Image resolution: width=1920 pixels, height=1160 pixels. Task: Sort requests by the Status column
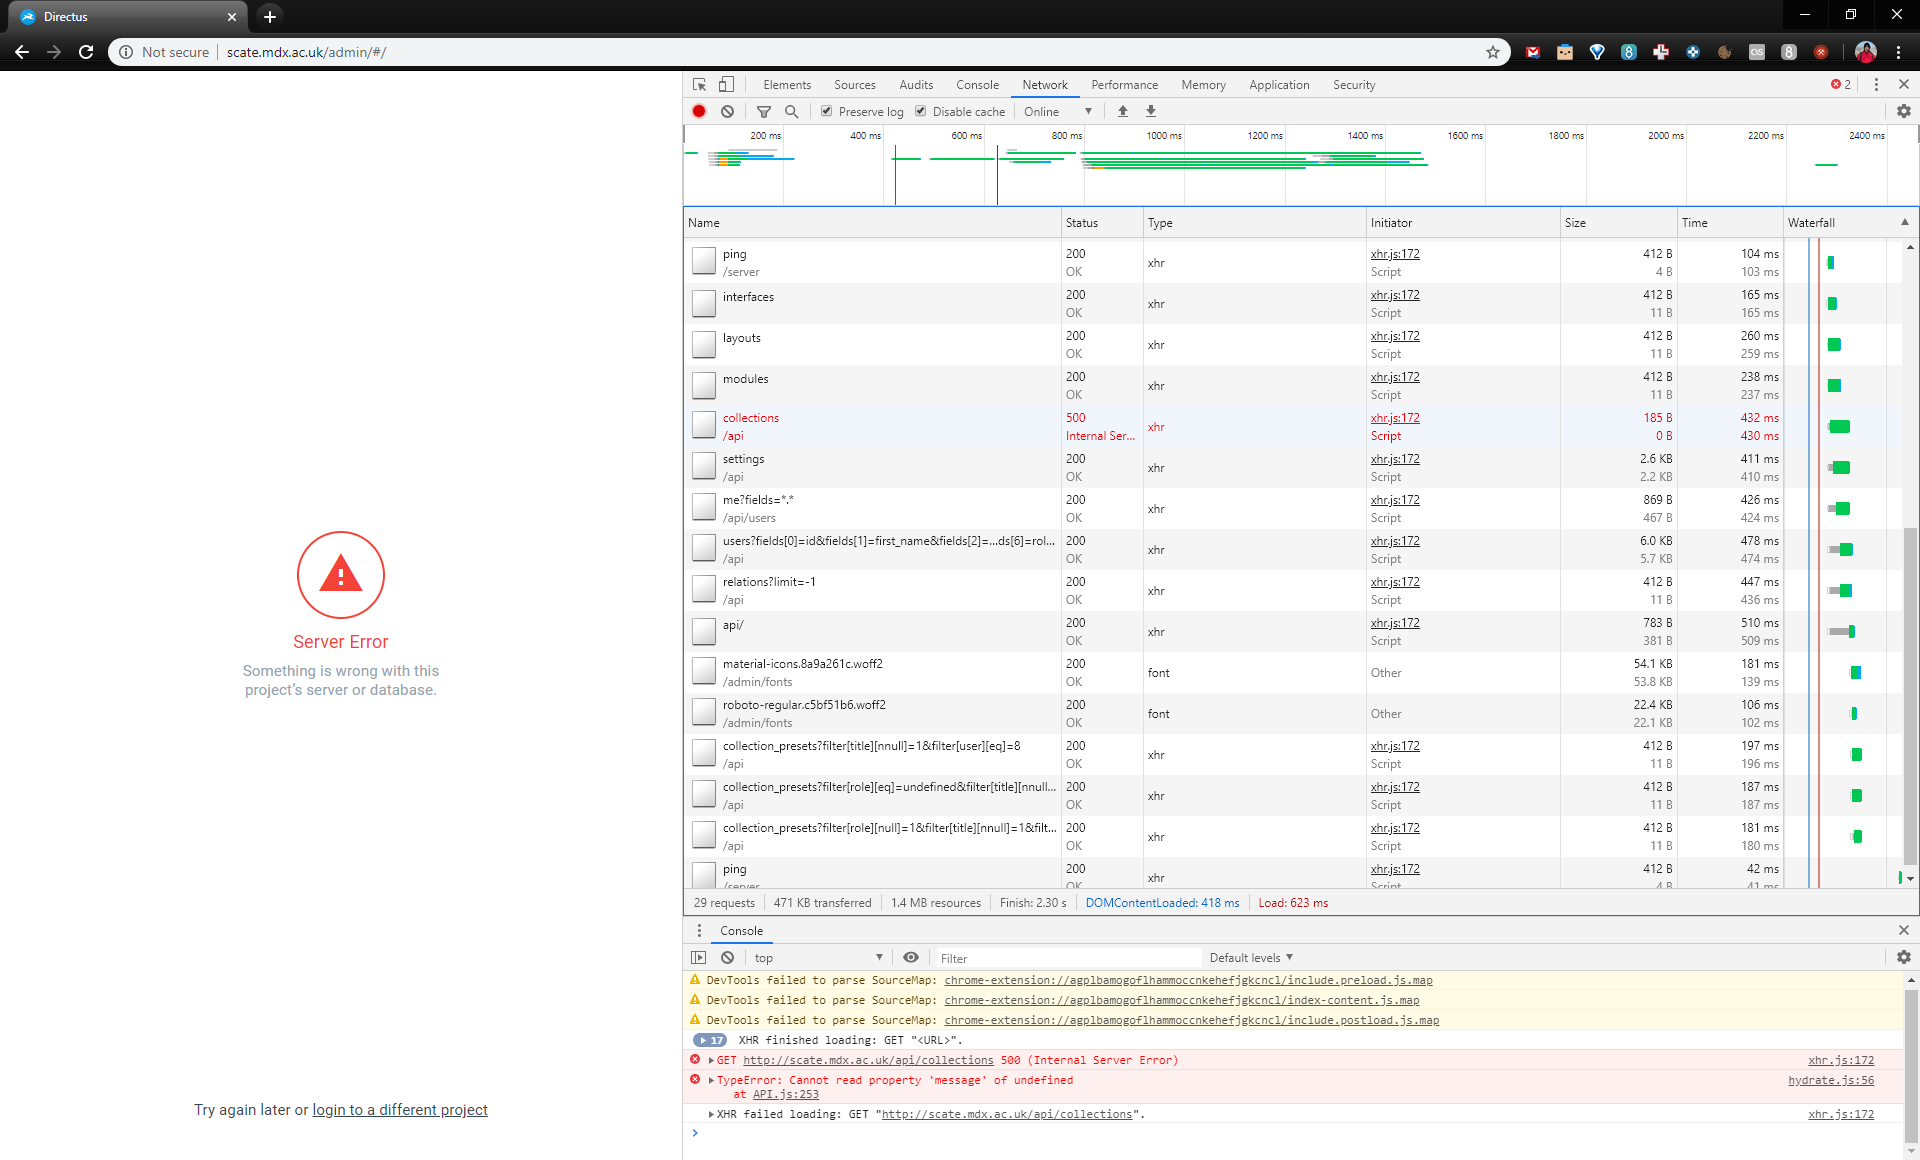tap(1102, 223)
